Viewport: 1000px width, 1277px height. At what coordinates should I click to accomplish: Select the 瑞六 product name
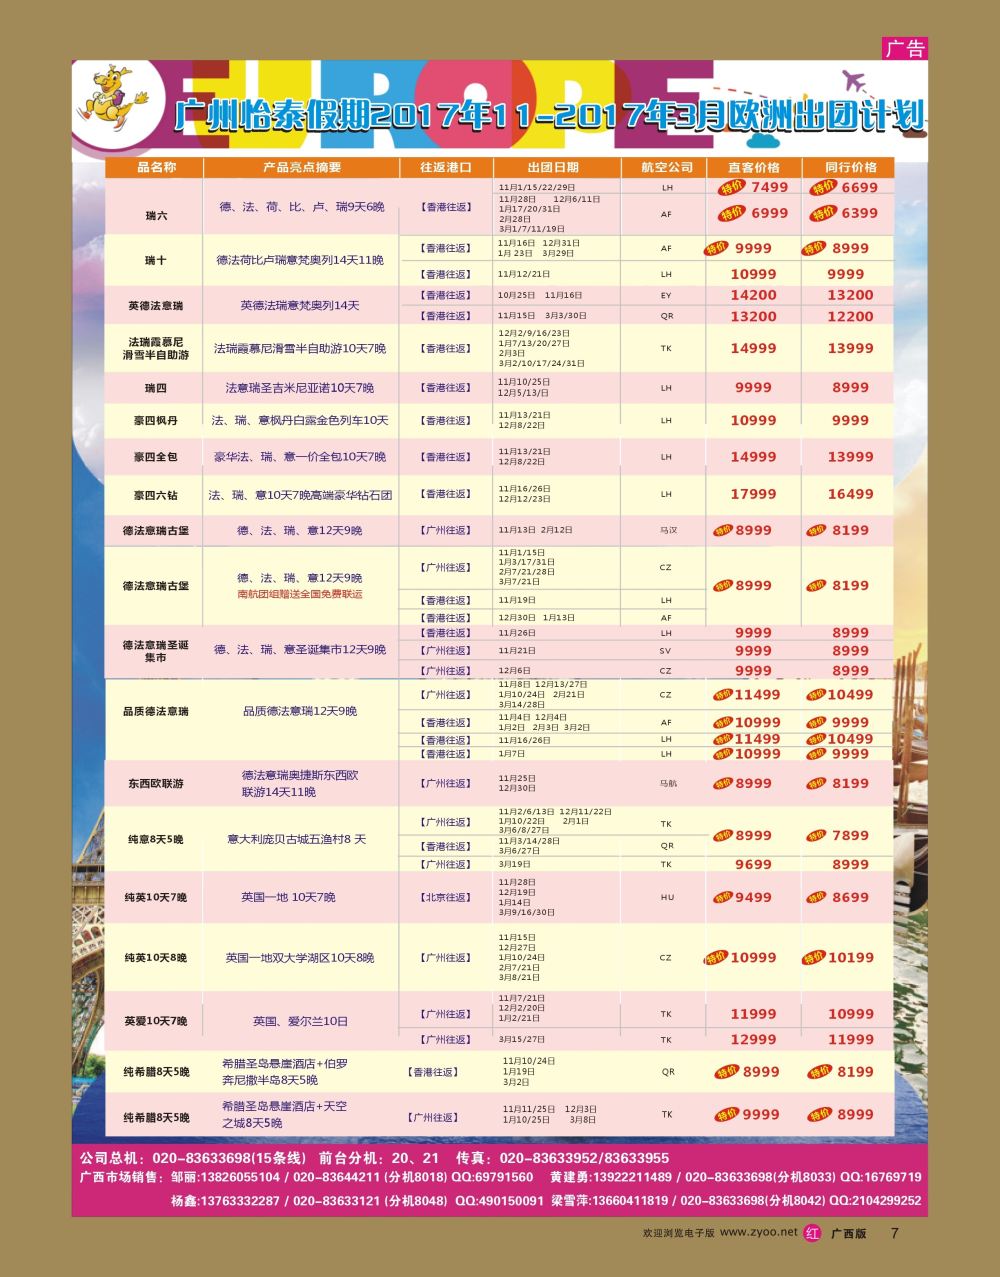tap(156, 216)
